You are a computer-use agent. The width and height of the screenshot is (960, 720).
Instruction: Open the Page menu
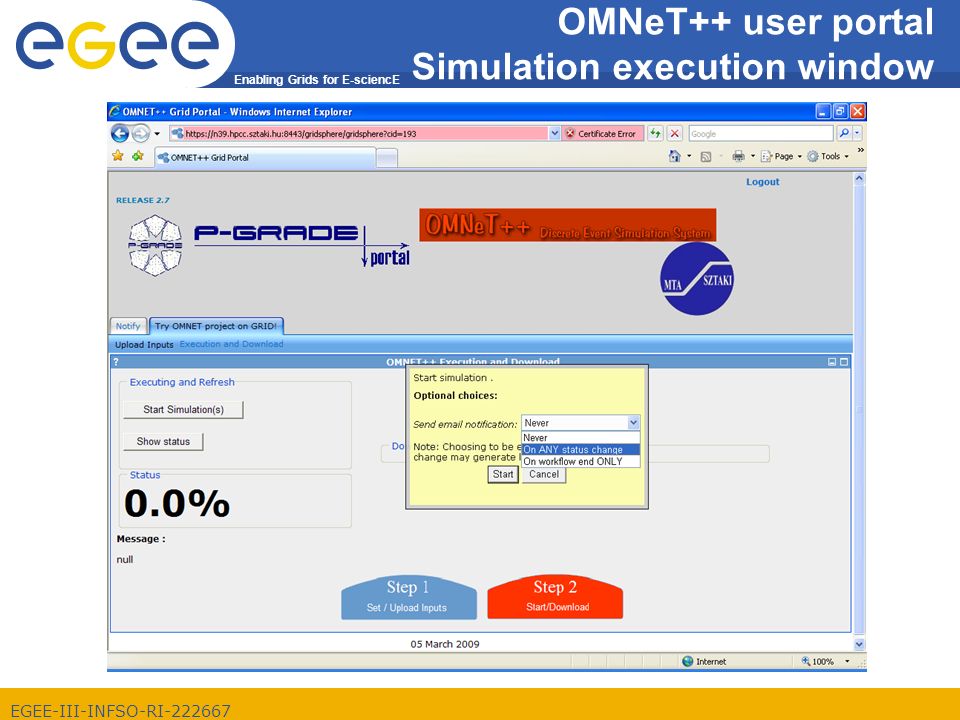[x=781, y=156]
